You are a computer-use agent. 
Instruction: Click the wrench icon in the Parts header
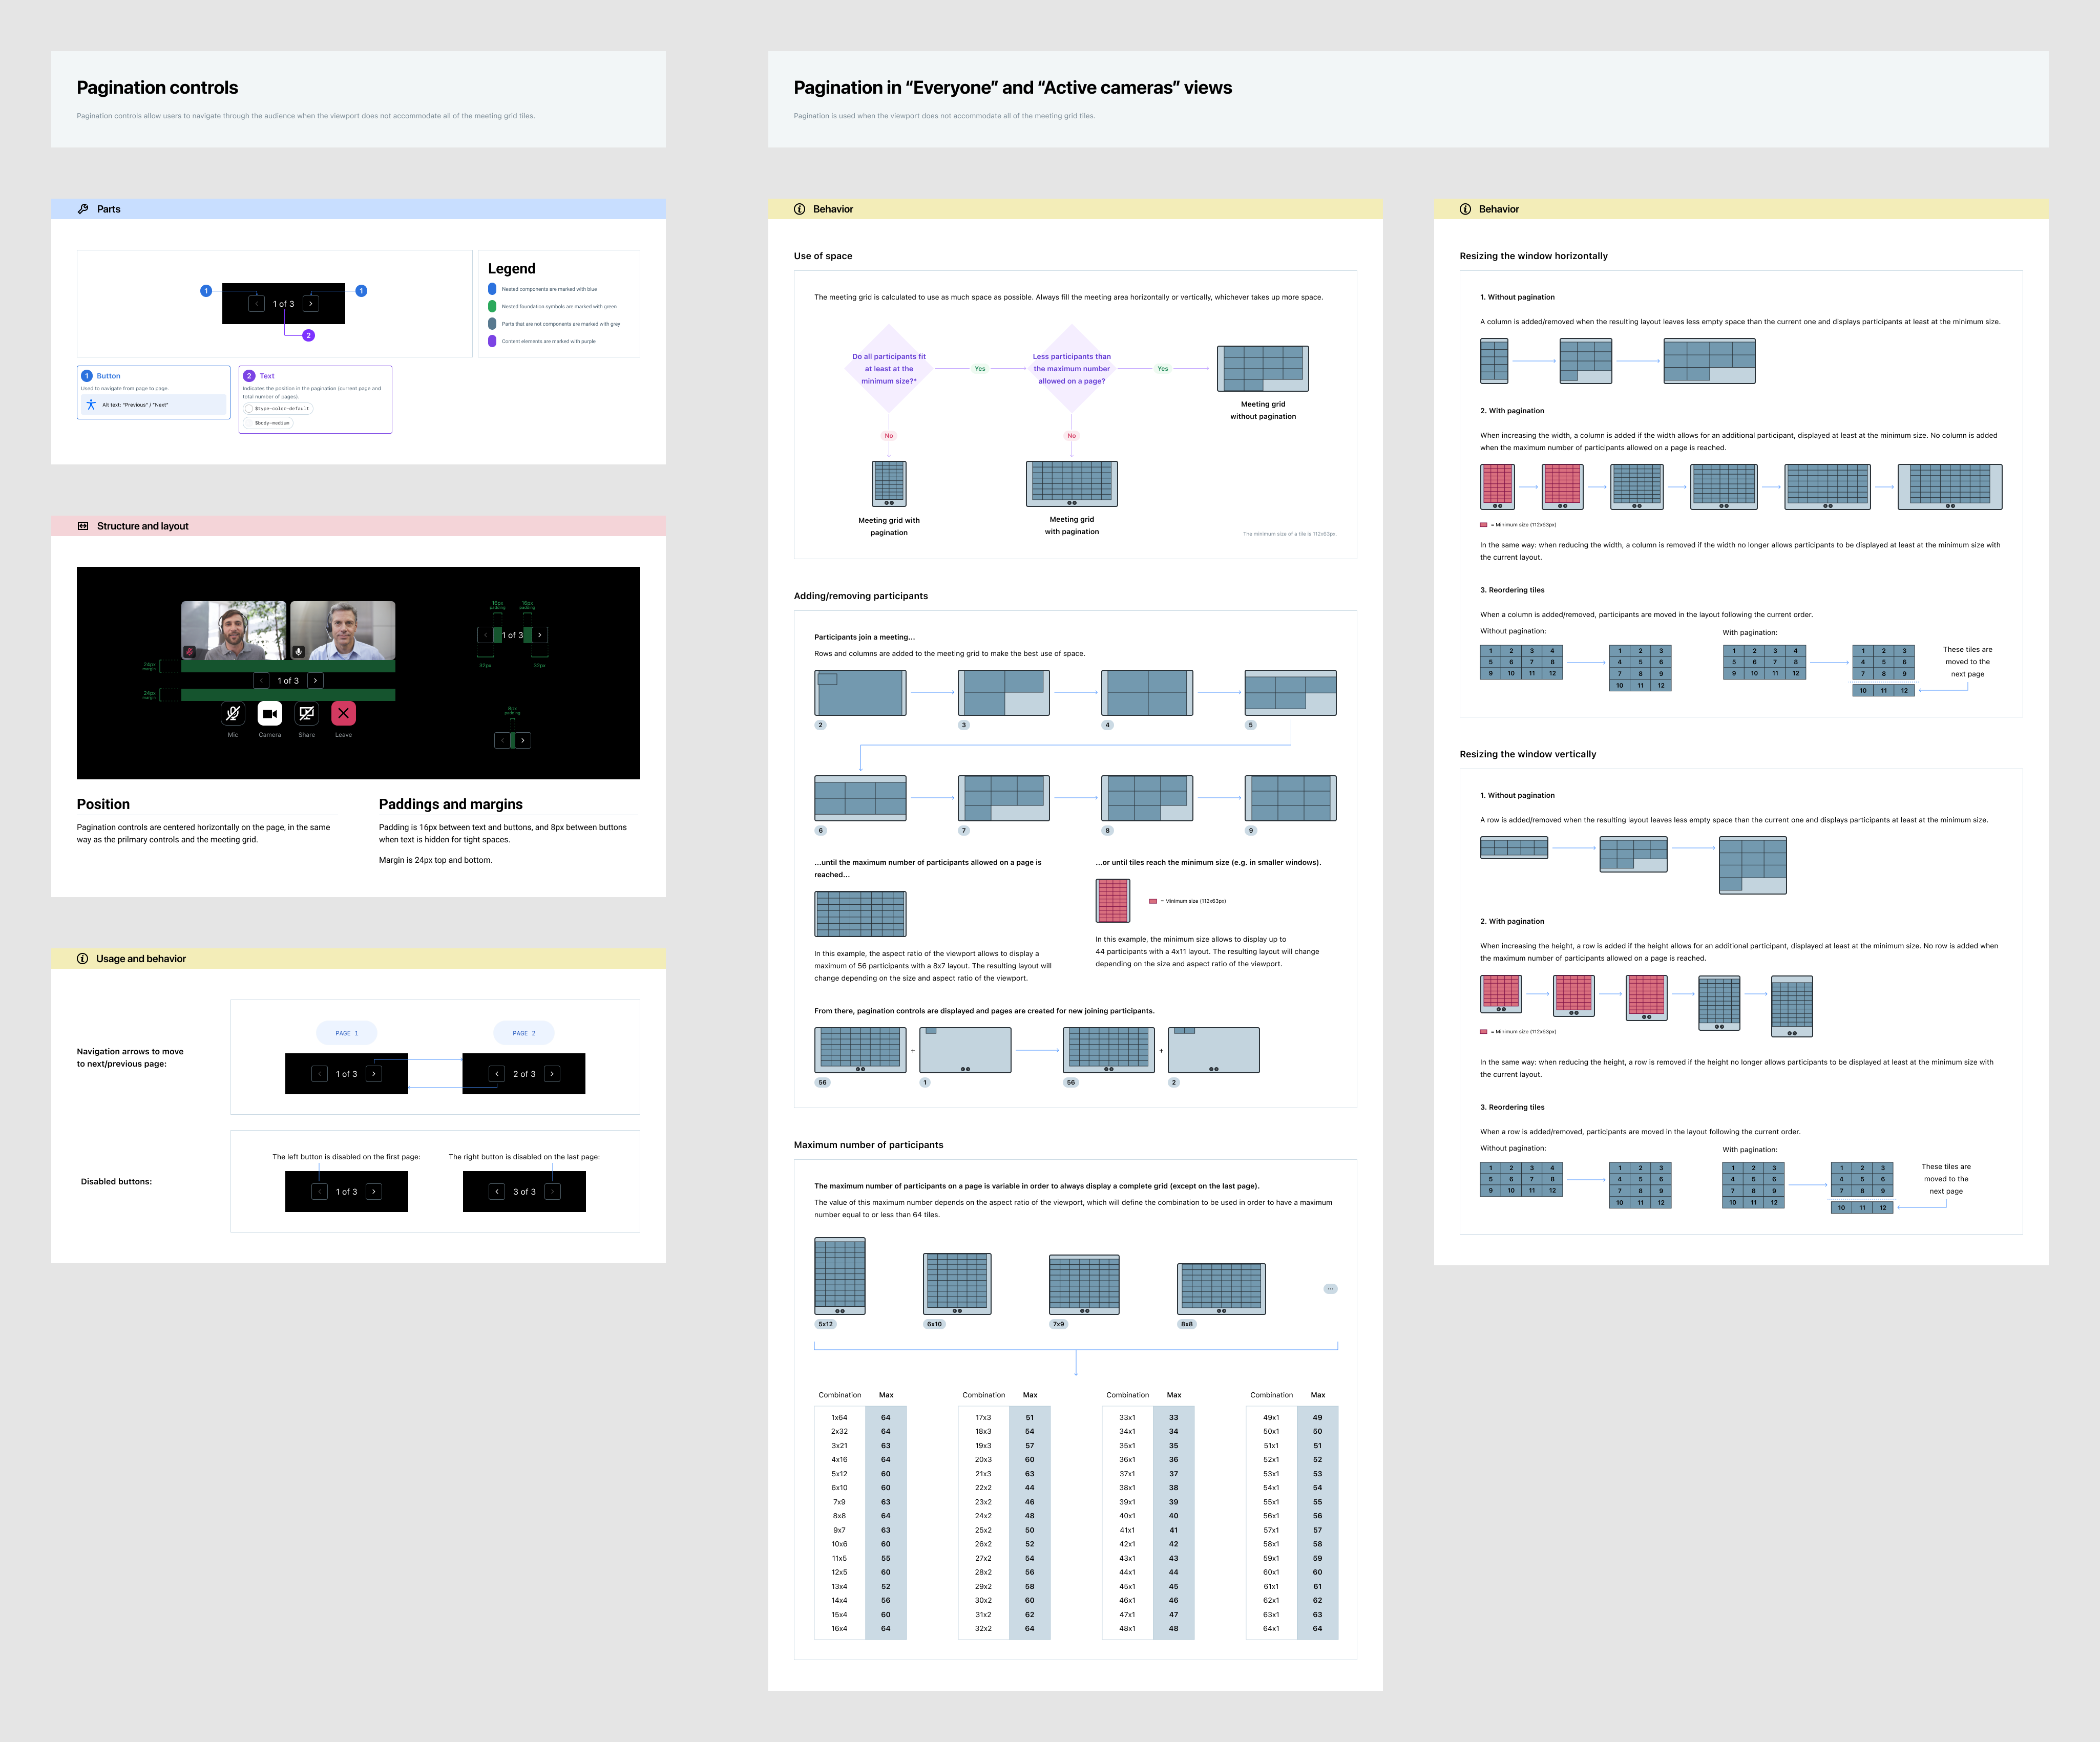pos(83,209)
